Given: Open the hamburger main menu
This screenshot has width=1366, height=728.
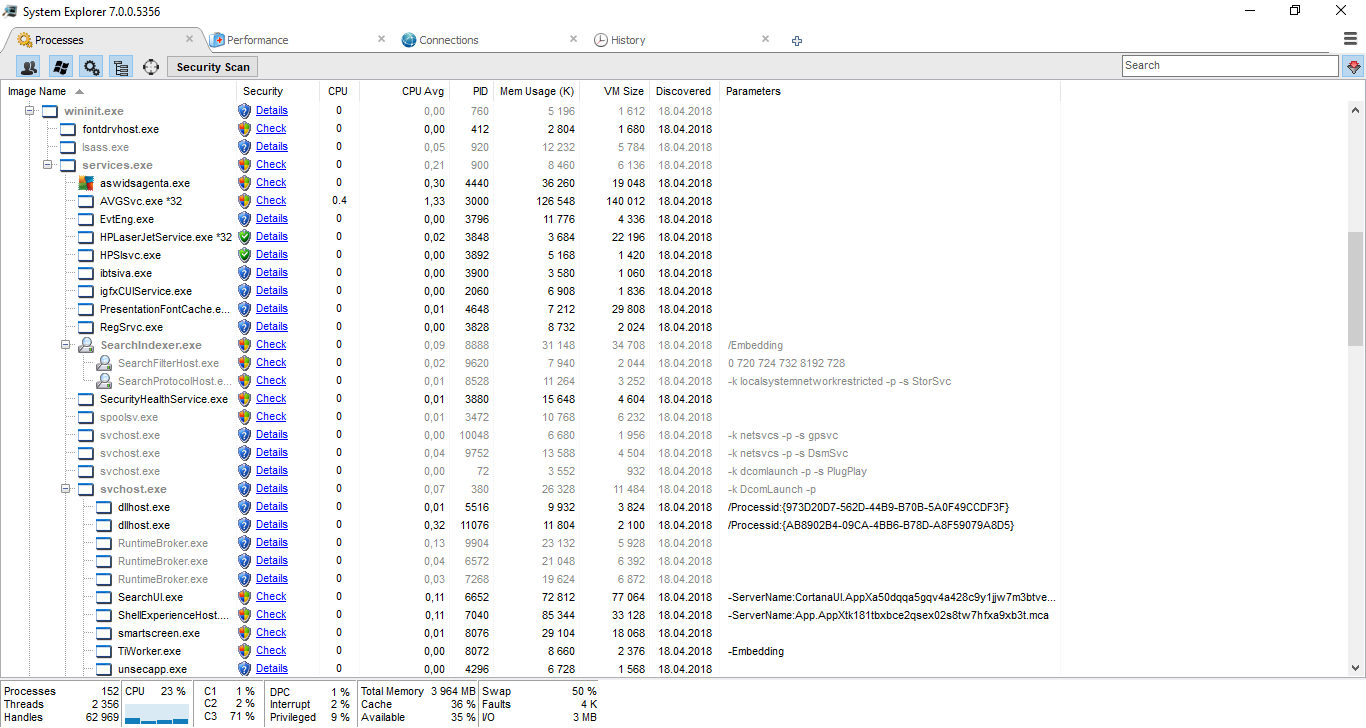Looking at the screenshot, I should (x=1350, y=39).
